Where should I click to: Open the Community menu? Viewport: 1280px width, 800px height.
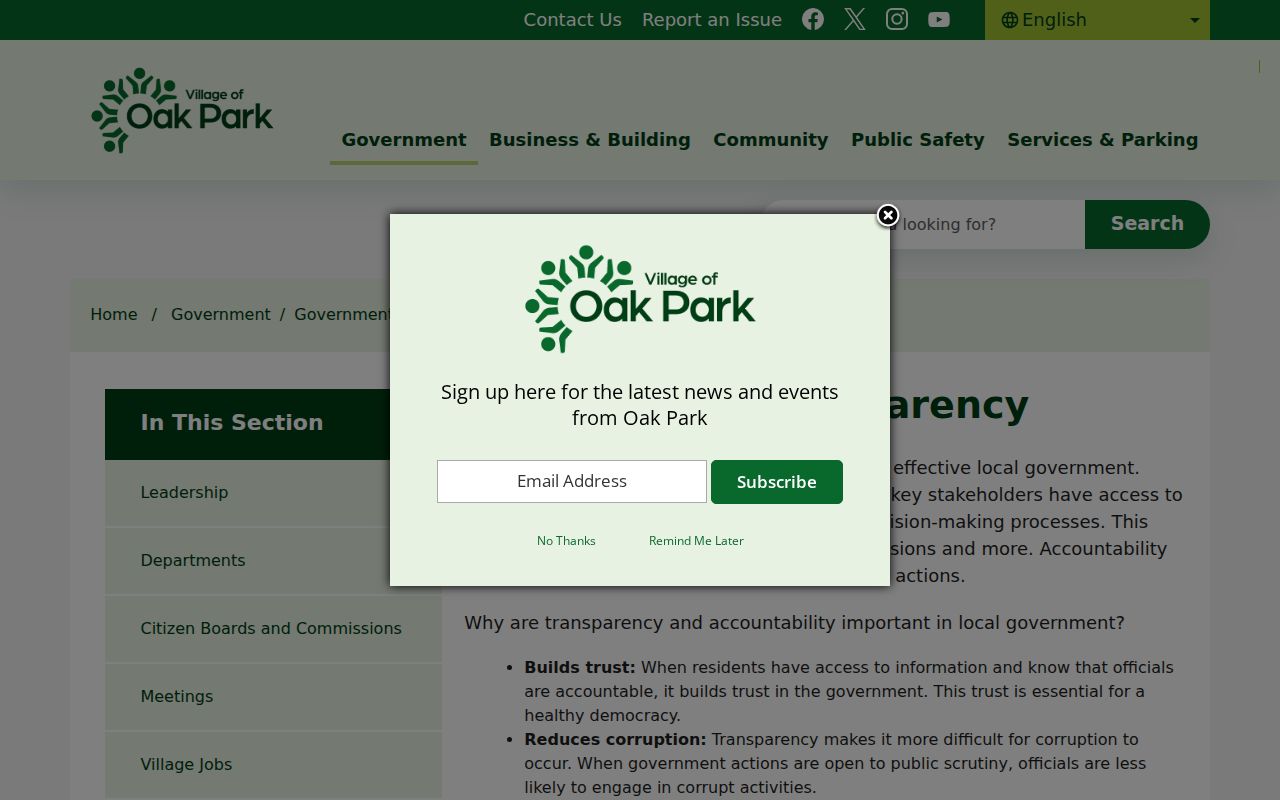(771, 140)
